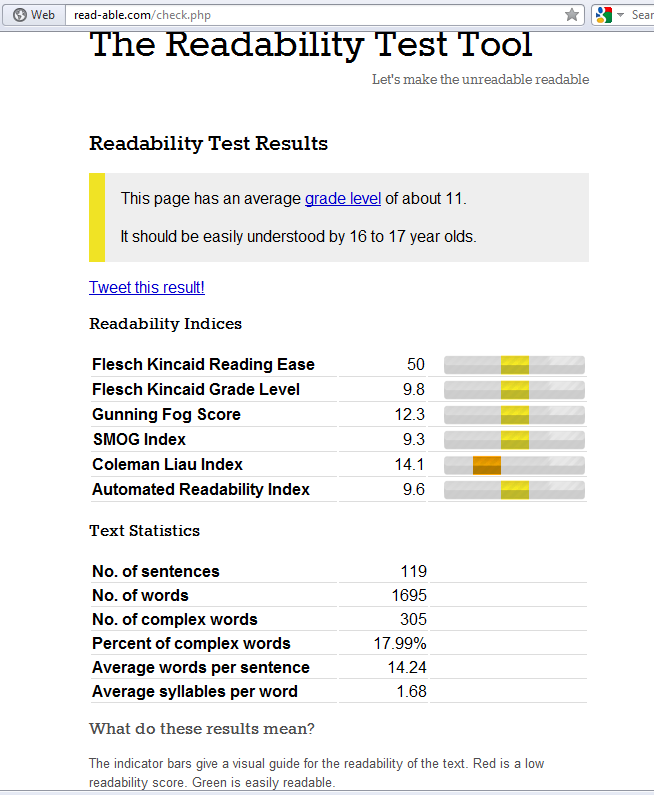Click the Flesch Kincaid Grade Level indicator bar
Screen dimensions: 654x795
coord(514,390)
